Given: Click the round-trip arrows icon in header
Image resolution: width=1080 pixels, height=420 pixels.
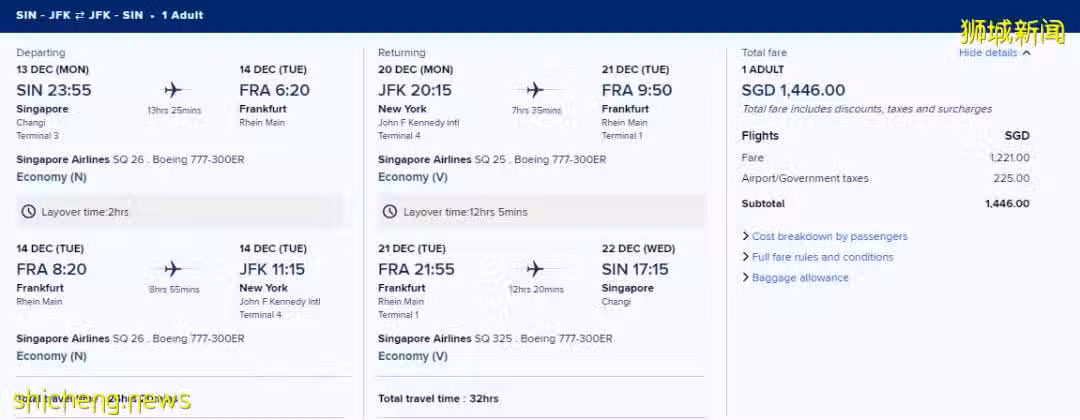Looking at the screenshot, I should click(x=80, y=15).
